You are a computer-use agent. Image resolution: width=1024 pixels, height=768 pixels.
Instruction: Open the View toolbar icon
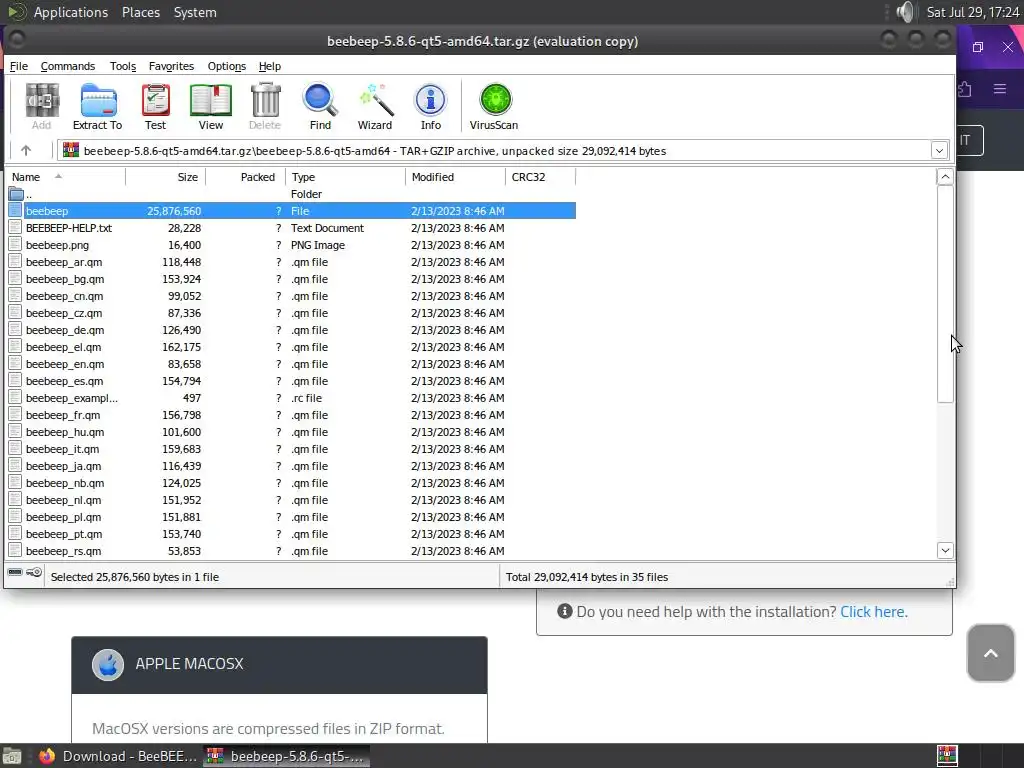coord(210,106)
